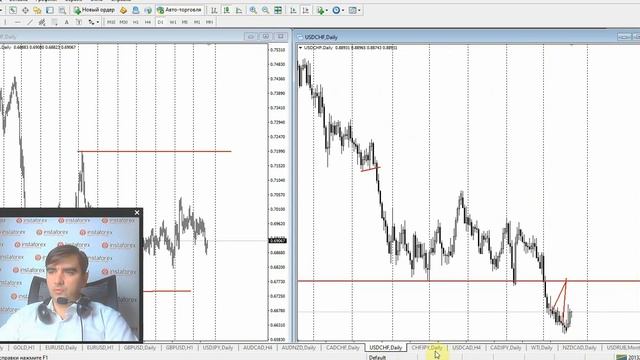This screenshot has width=640, height=360.
Task: Open the NZDCAD,Daily chart tab
Action: (579, 348)
